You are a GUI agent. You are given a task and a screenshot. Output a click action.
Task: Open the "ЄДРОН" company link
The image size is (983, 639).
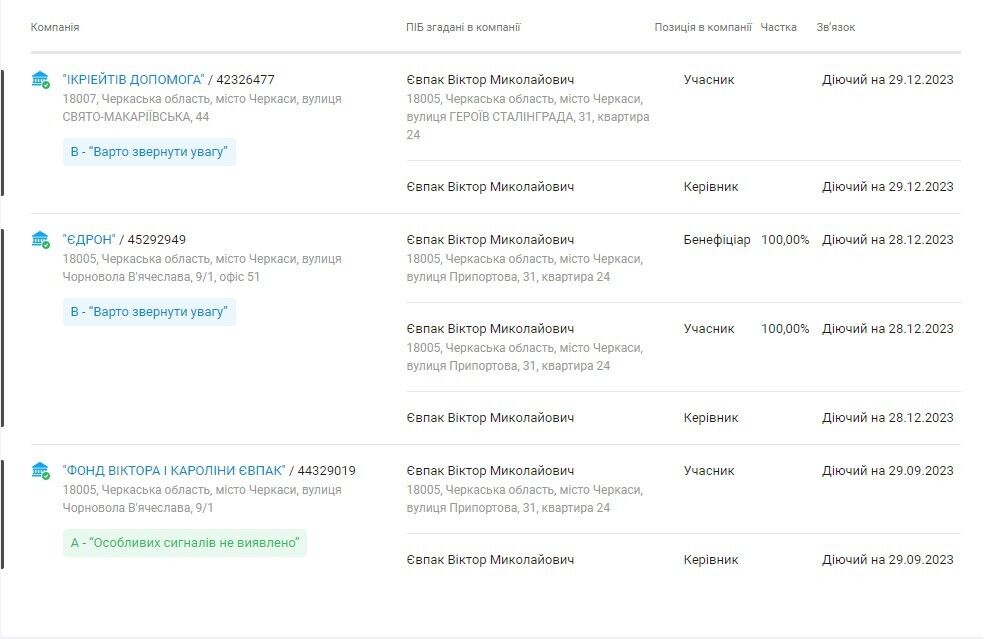tap(89, 240)
